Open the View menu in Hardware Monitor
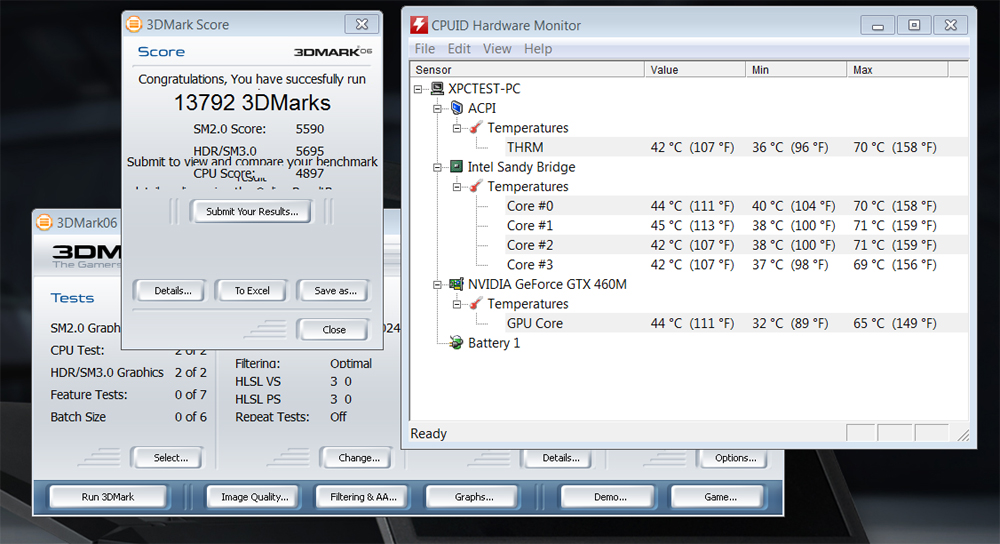This screenshot has width=1000, height=544. click(x=497, y=48)
